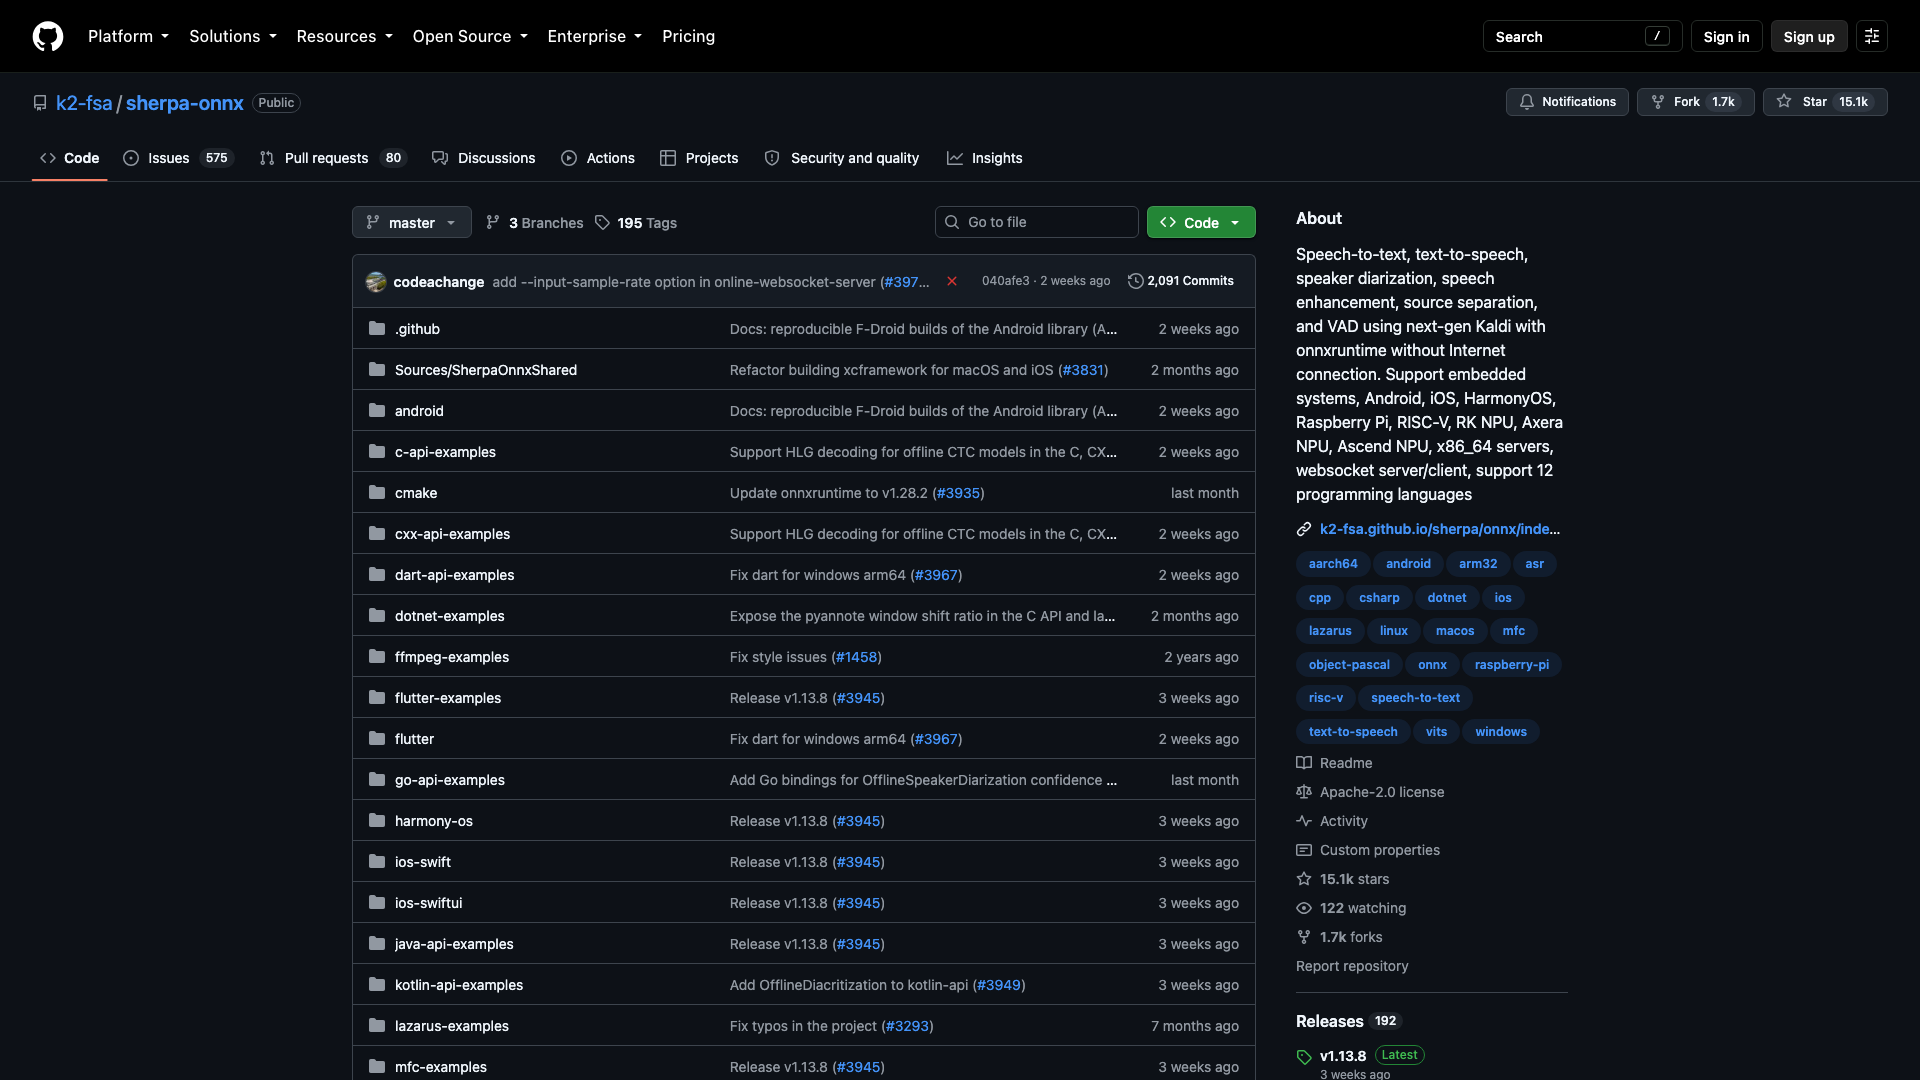
Task: Click the folder icon beside java-api-examples
Action: (377, 943)
